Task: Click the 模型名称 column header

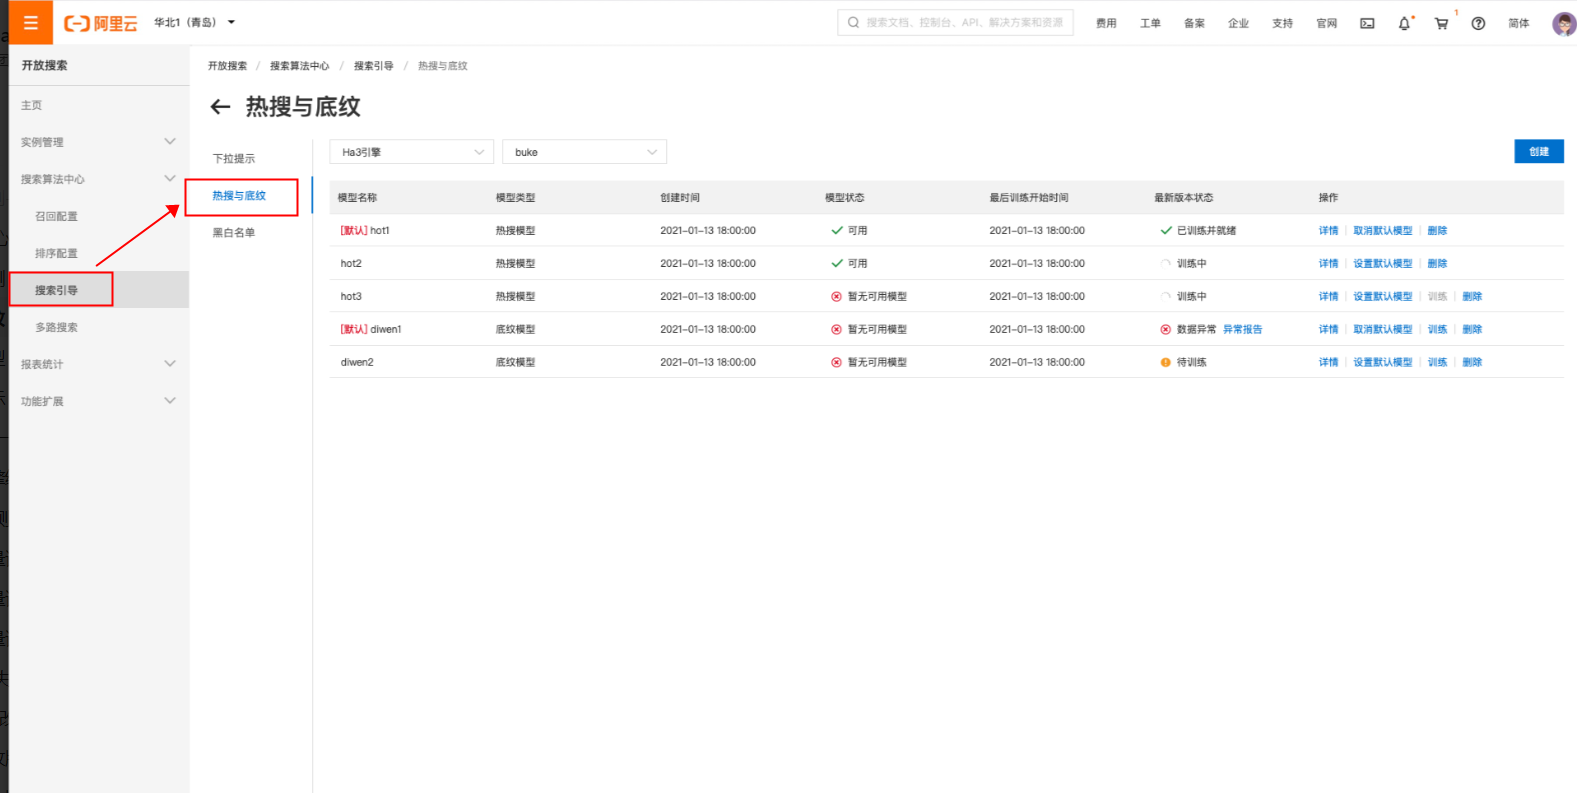Action: point(357,197)
